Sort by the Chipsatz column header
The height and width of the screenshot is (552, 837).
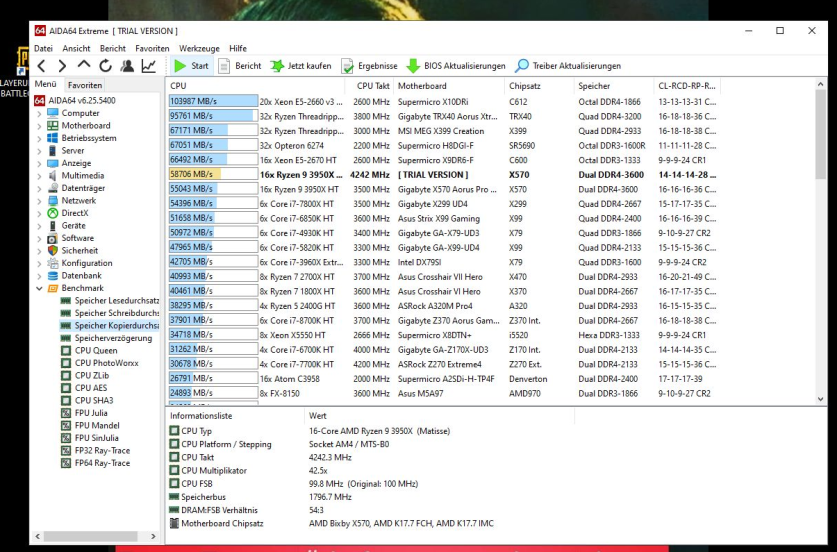538,85
